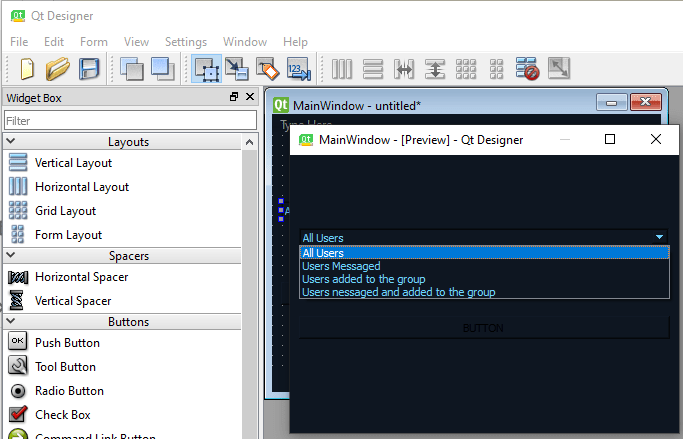
Task: Select the Edit Signals/Slots mode icon
Action: pyautogui.click(x=237, y=69)
